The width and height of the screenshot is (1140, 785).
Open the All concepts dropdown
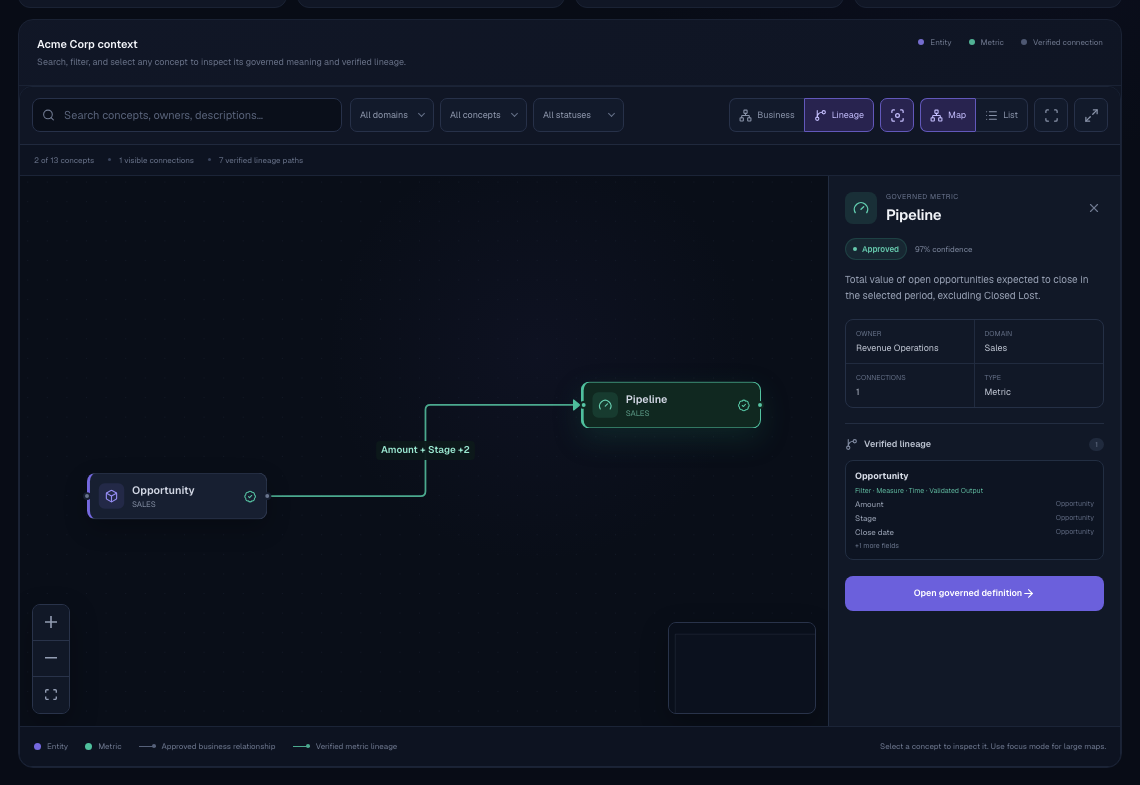pyautogui.click(x=483, y=115)
